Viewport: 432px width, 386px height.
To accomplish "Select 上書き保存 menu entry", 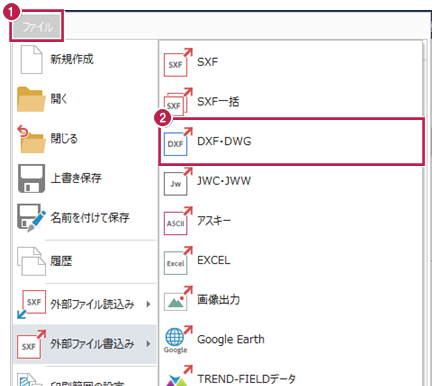I will [76, 178].
